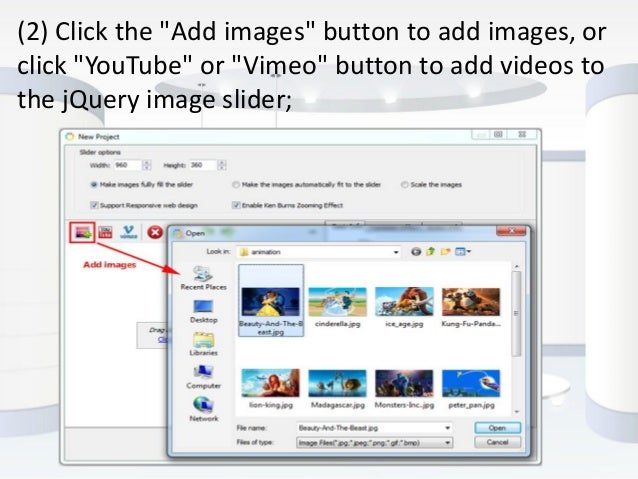Click the YouTube video toolbar icon
The width and height of the screenshot is (638, 479).
[x=105, y=232]
